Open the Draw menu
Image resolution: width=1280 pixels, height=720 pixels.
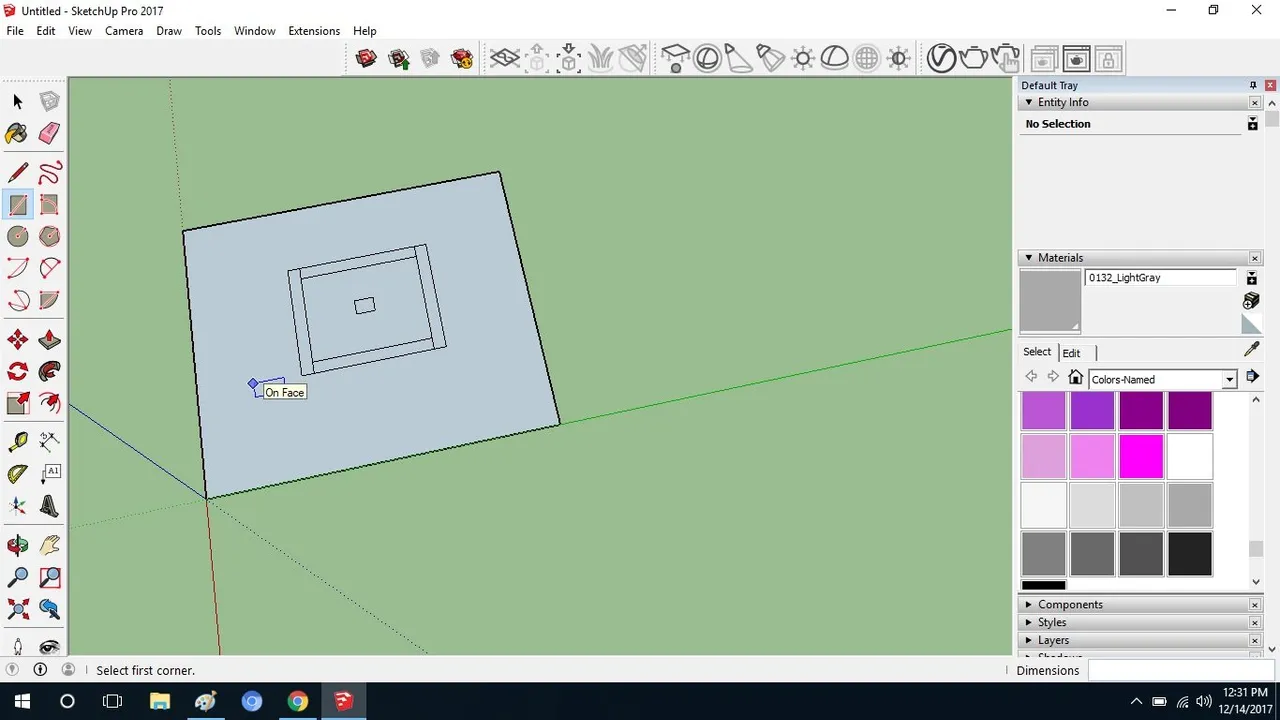169,31
